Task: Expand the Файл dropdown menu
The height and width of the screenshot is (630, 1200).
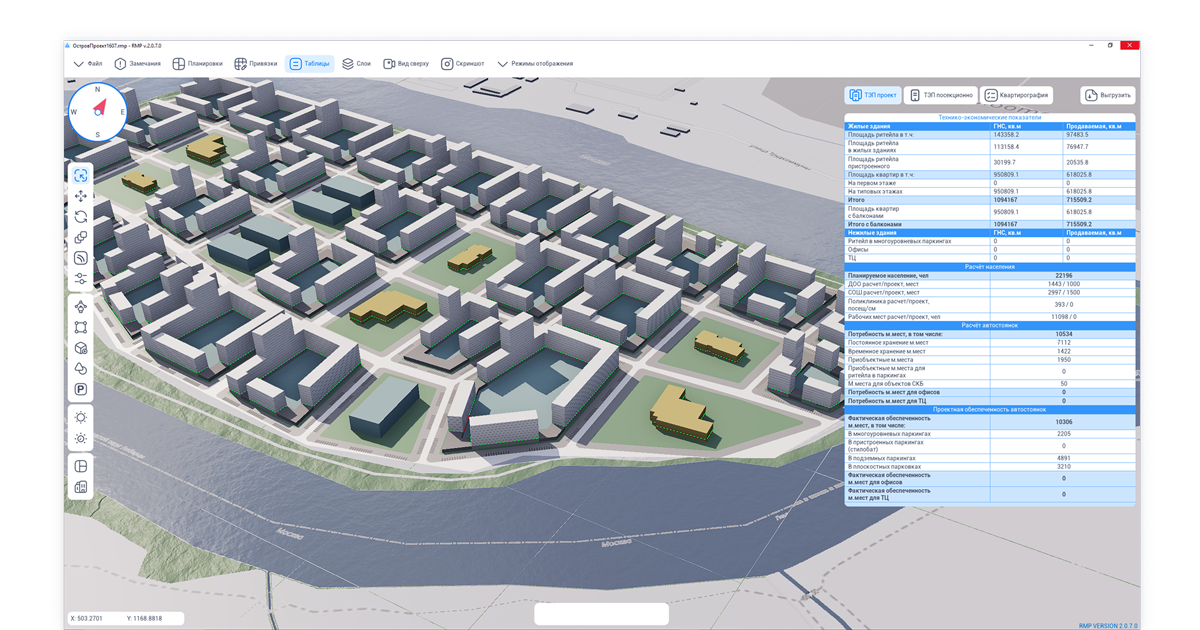Action: 88,63
